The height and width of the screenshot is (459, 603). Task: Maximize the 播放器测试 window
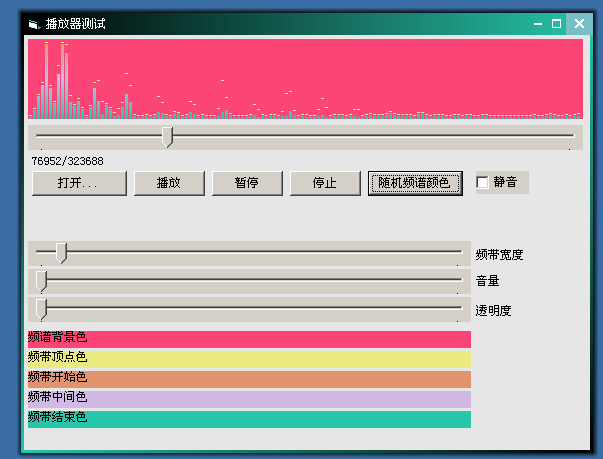click(556, 24)
